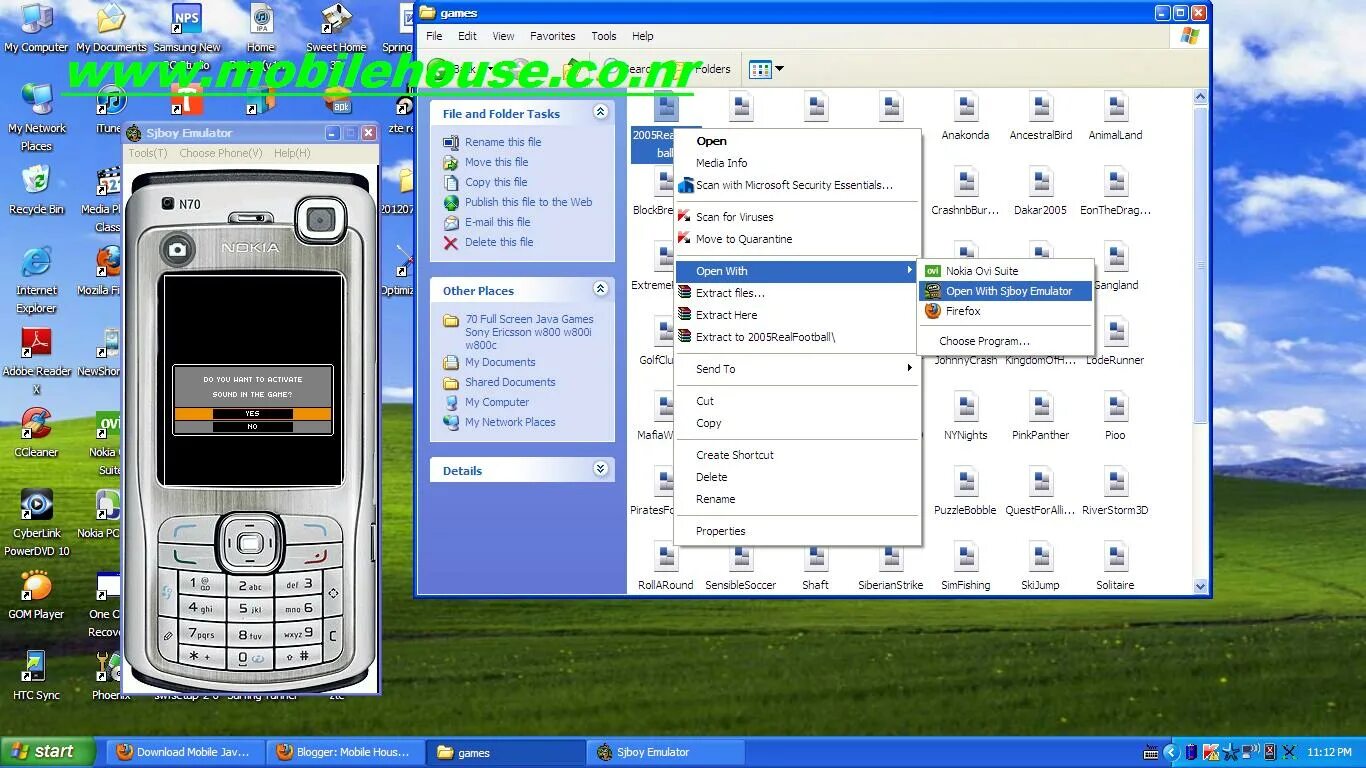Select the SensibleSoccer file icon

(x=740, y=557)
